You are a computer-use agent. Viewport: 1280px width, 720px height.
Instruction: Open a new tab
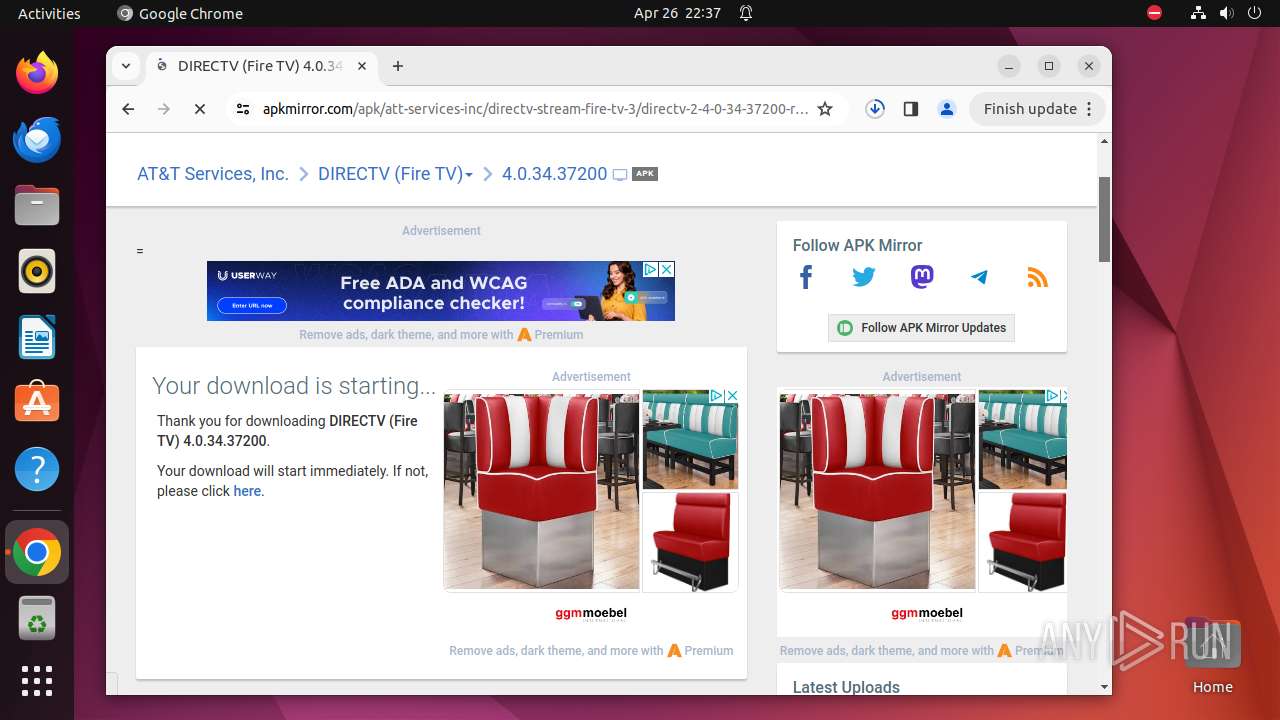pos(398,66)
